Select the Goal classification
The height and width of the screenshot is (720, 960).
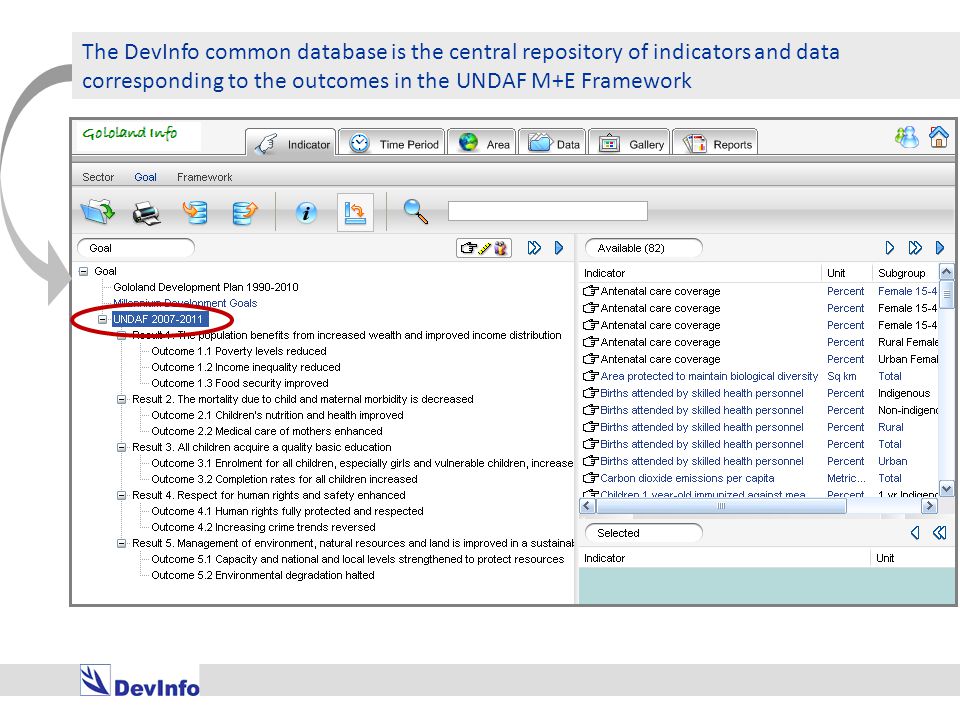(x=145, y=177)
